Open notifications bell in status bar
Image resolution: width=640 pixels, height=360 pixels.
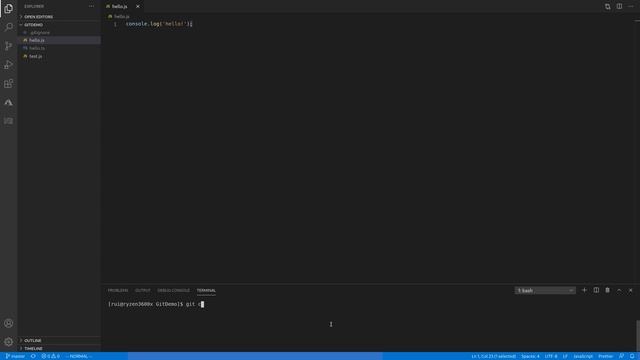632,356
